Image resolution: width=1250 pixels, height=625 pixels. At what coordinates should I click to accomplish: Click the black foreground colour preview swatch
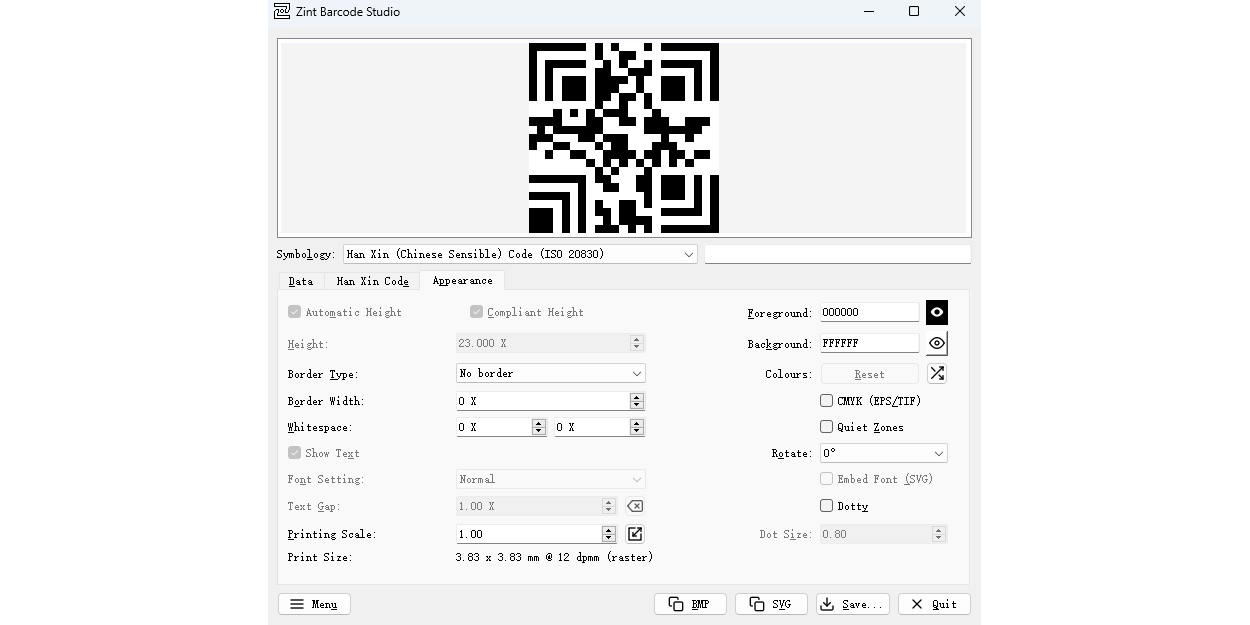[x=935, y=312]
